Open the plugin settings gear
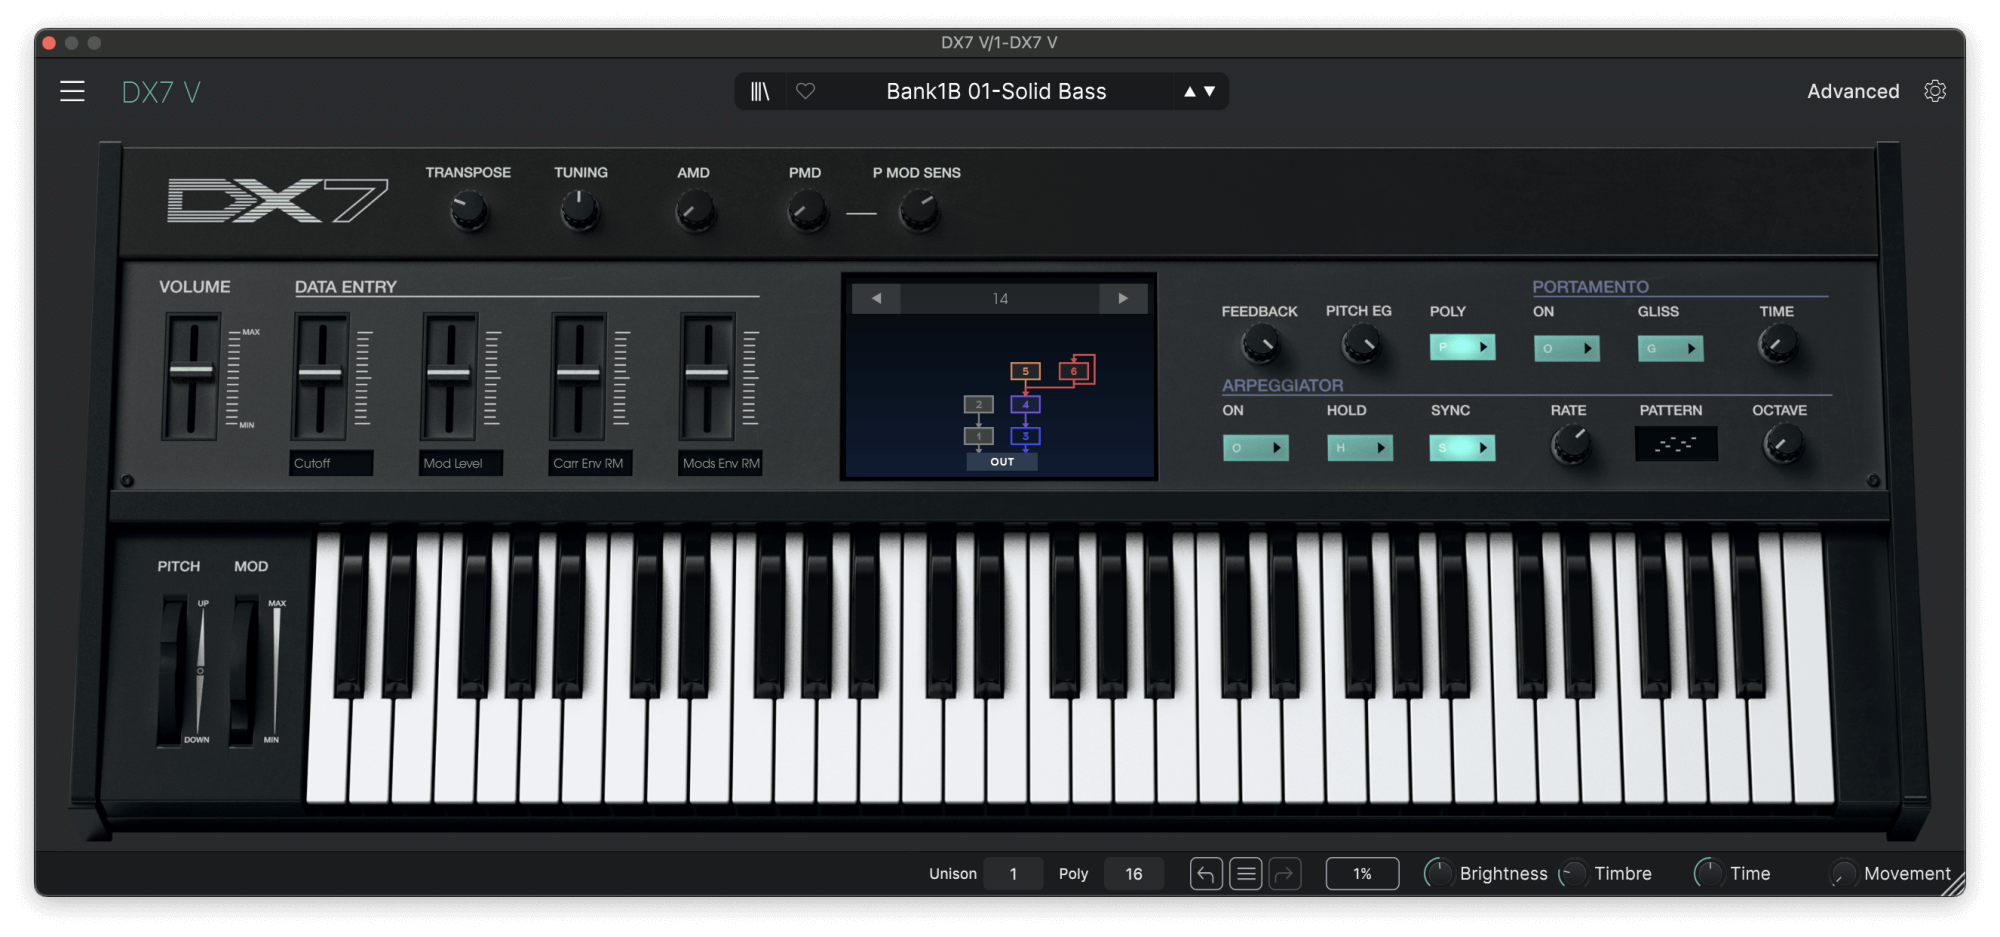The height and width of the screenshot is (937, 2000). point(1936,91)
